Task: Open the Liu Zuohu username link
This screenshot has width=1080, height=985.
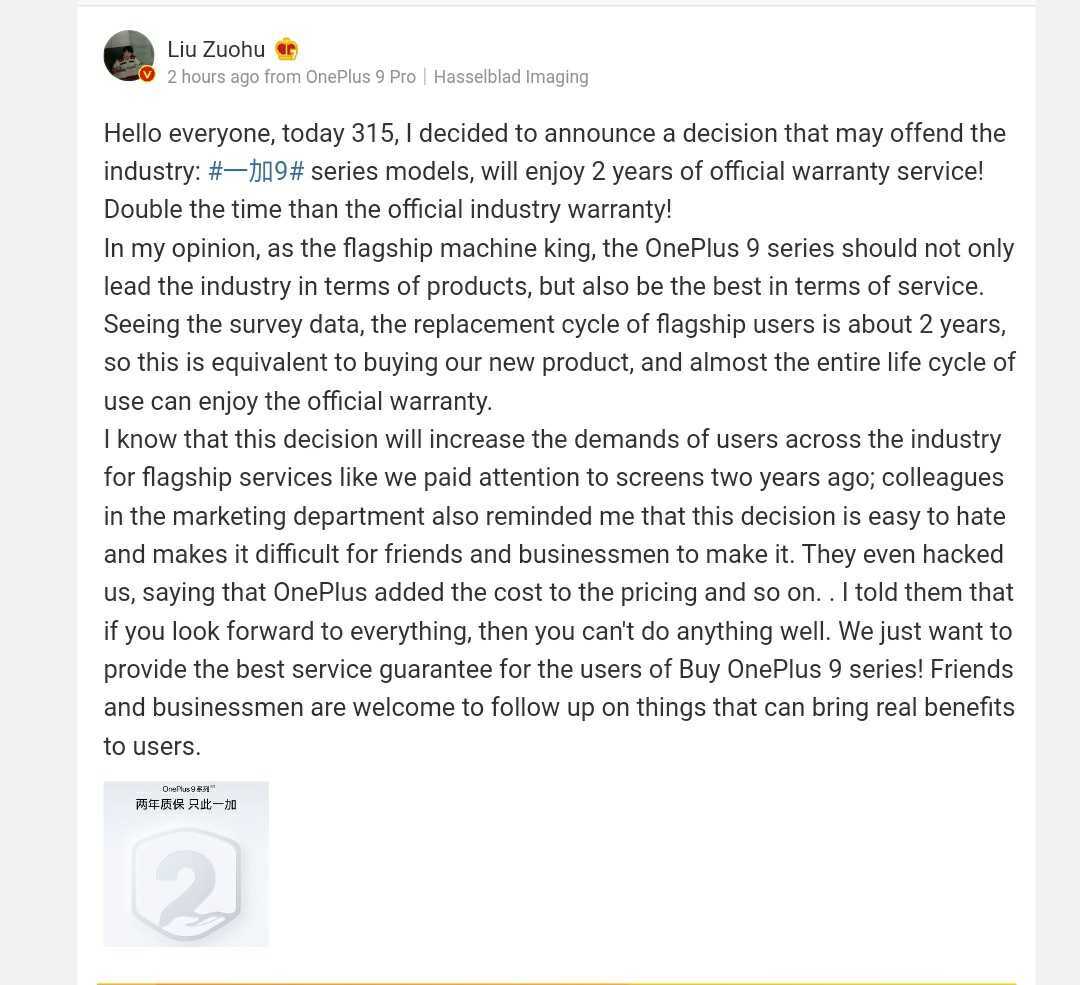Action: (x=216, y=50)
